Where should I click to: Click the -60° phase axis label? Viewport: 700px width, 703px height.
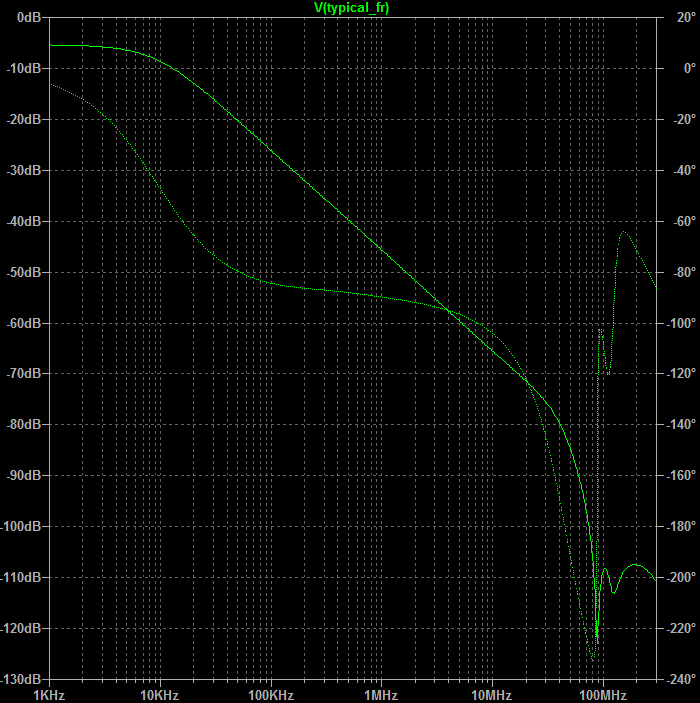click(x=684, y=221)
